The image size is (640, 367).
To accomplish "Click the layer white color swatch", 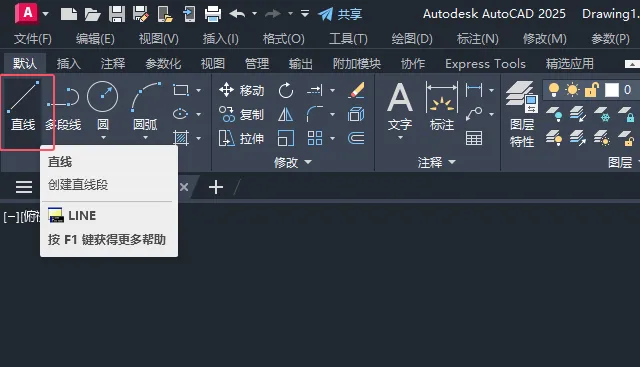I will tap(611, 90).
